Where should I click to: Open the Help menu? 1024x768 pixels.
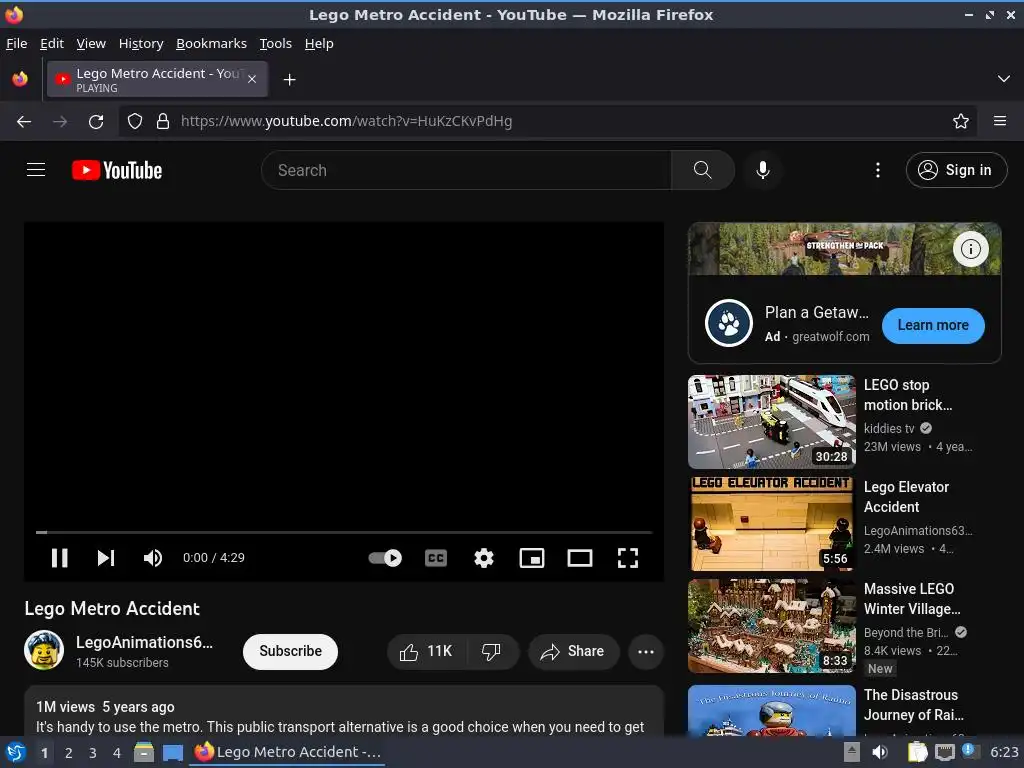coord(319,43)
